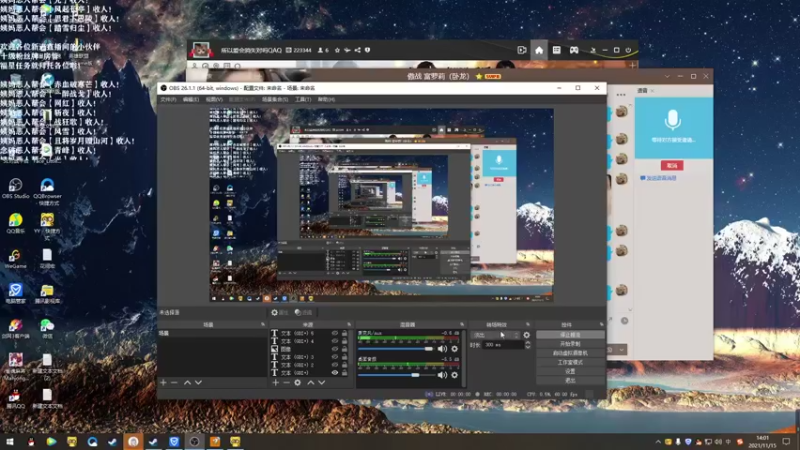The image size is (800, 450).
Task: Open the 淡出 scene transition dropdown
Action: coord(495,335)
